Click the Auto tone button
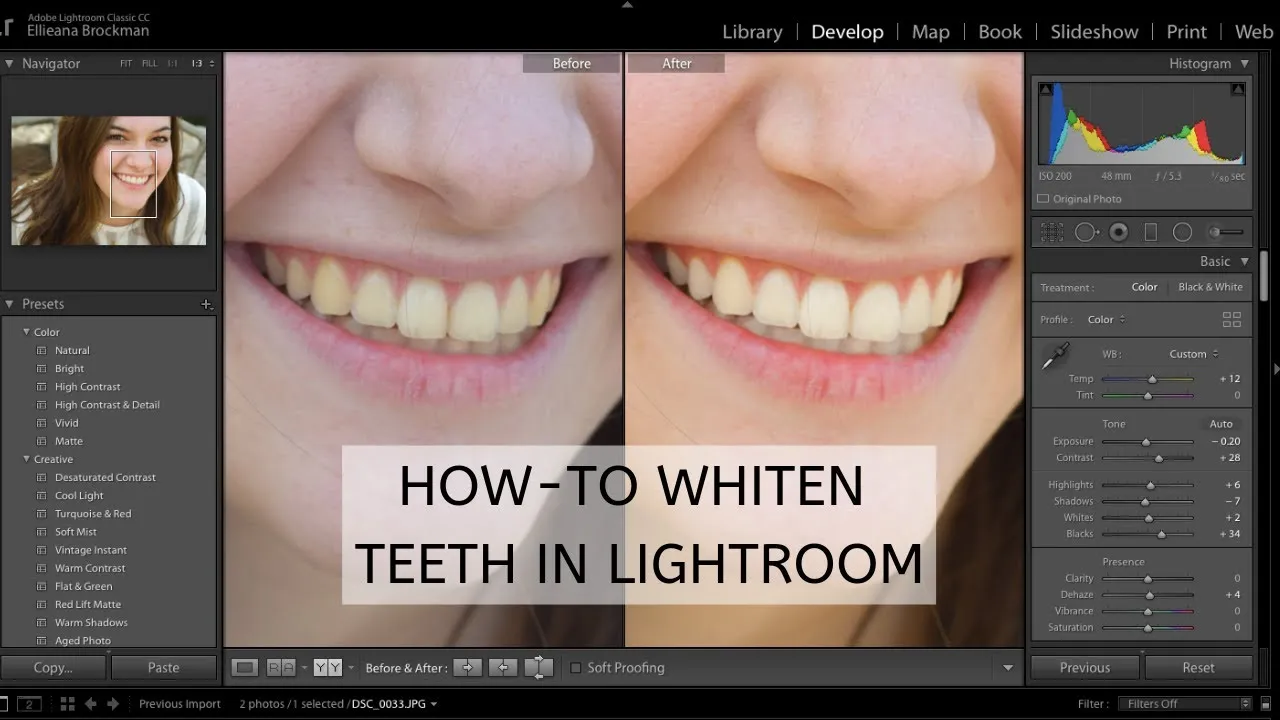The image size is (1280, 720). click(x=1221, y=424)
